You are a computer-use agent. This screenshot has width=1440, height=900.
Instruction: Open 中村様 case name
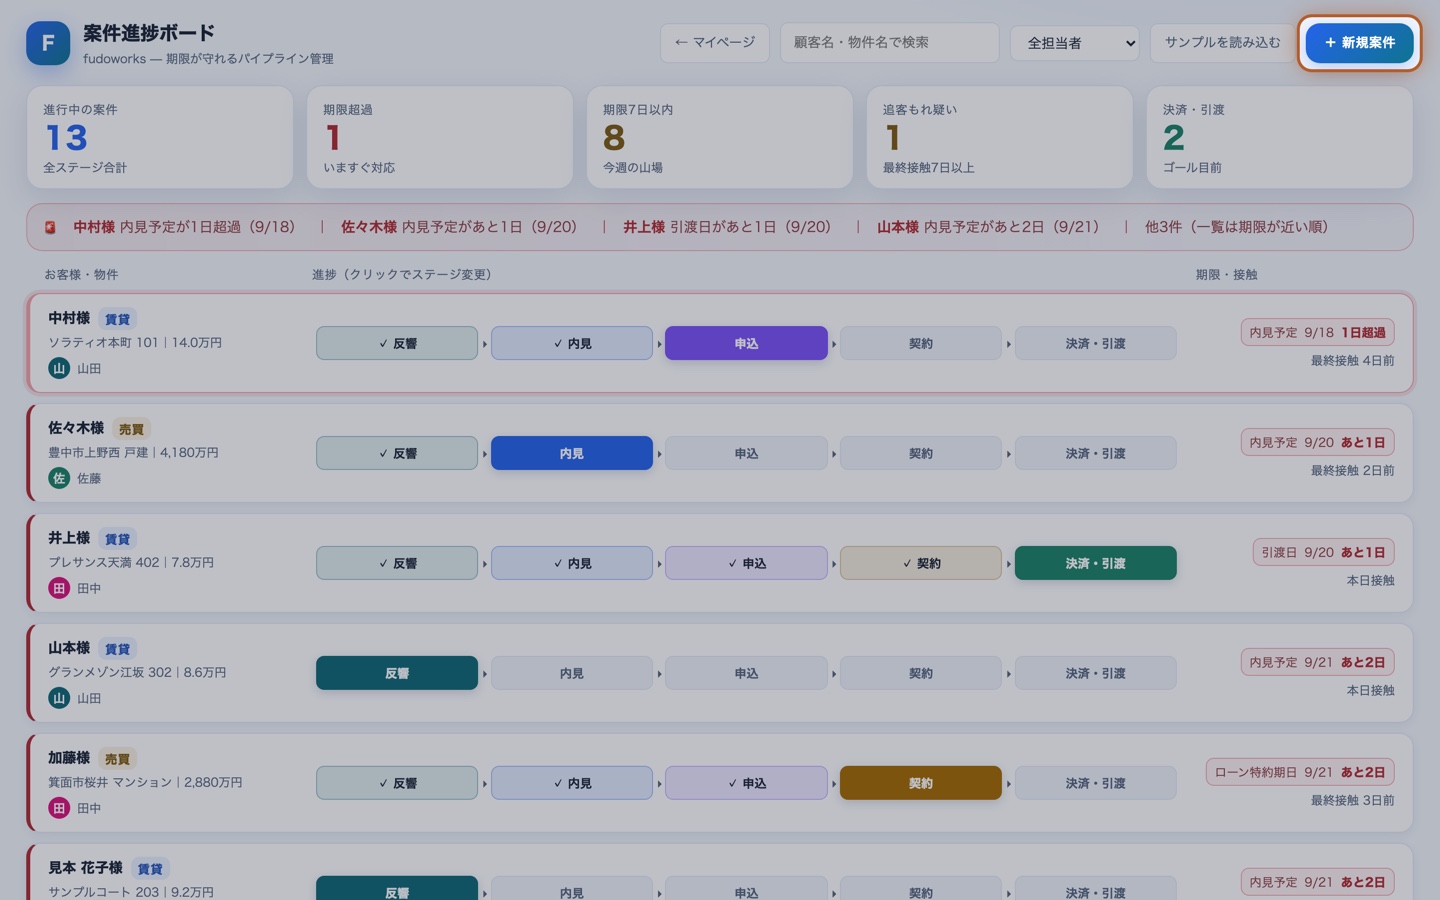[69, 318]
